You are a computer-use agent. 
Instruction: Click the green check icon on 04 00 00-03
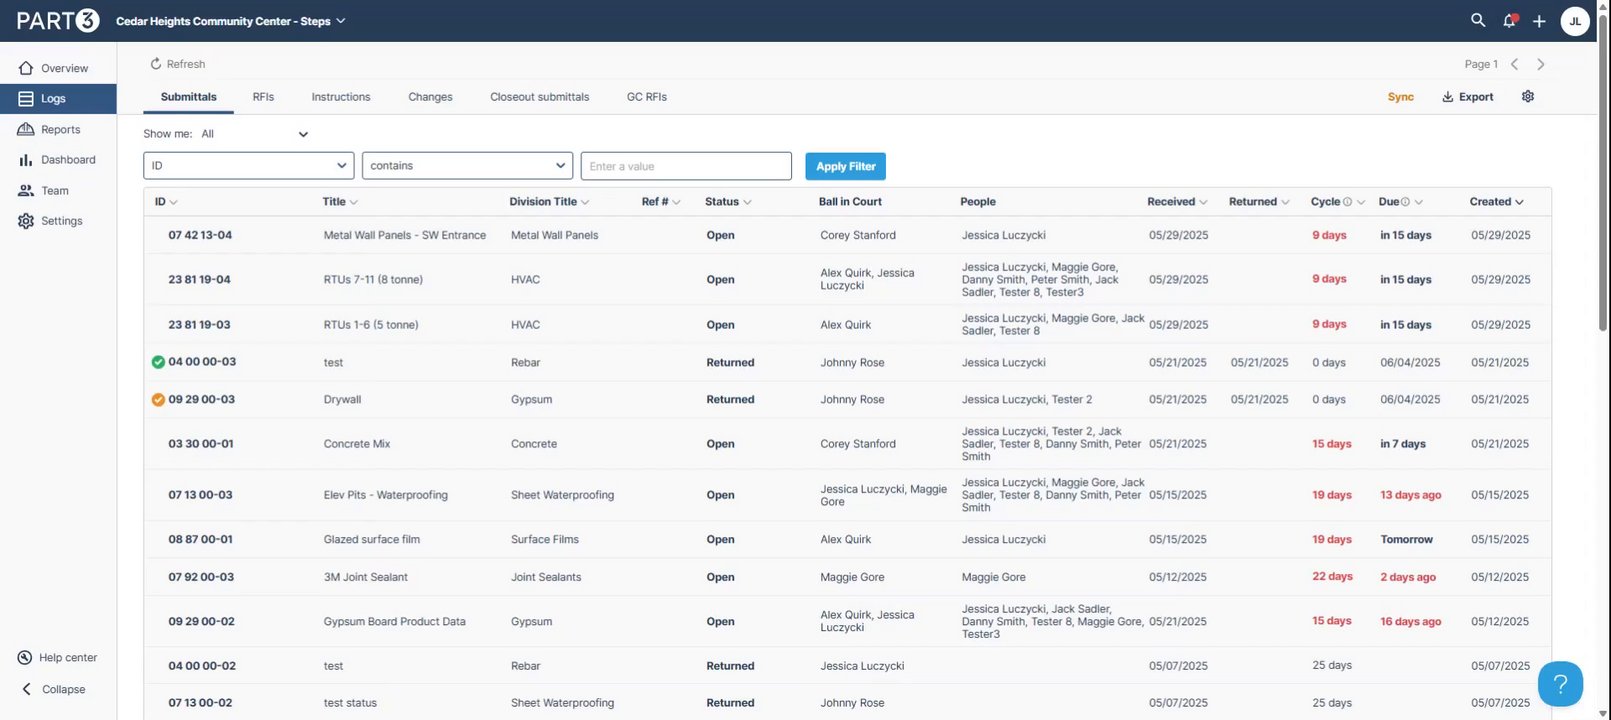(158, 362)
